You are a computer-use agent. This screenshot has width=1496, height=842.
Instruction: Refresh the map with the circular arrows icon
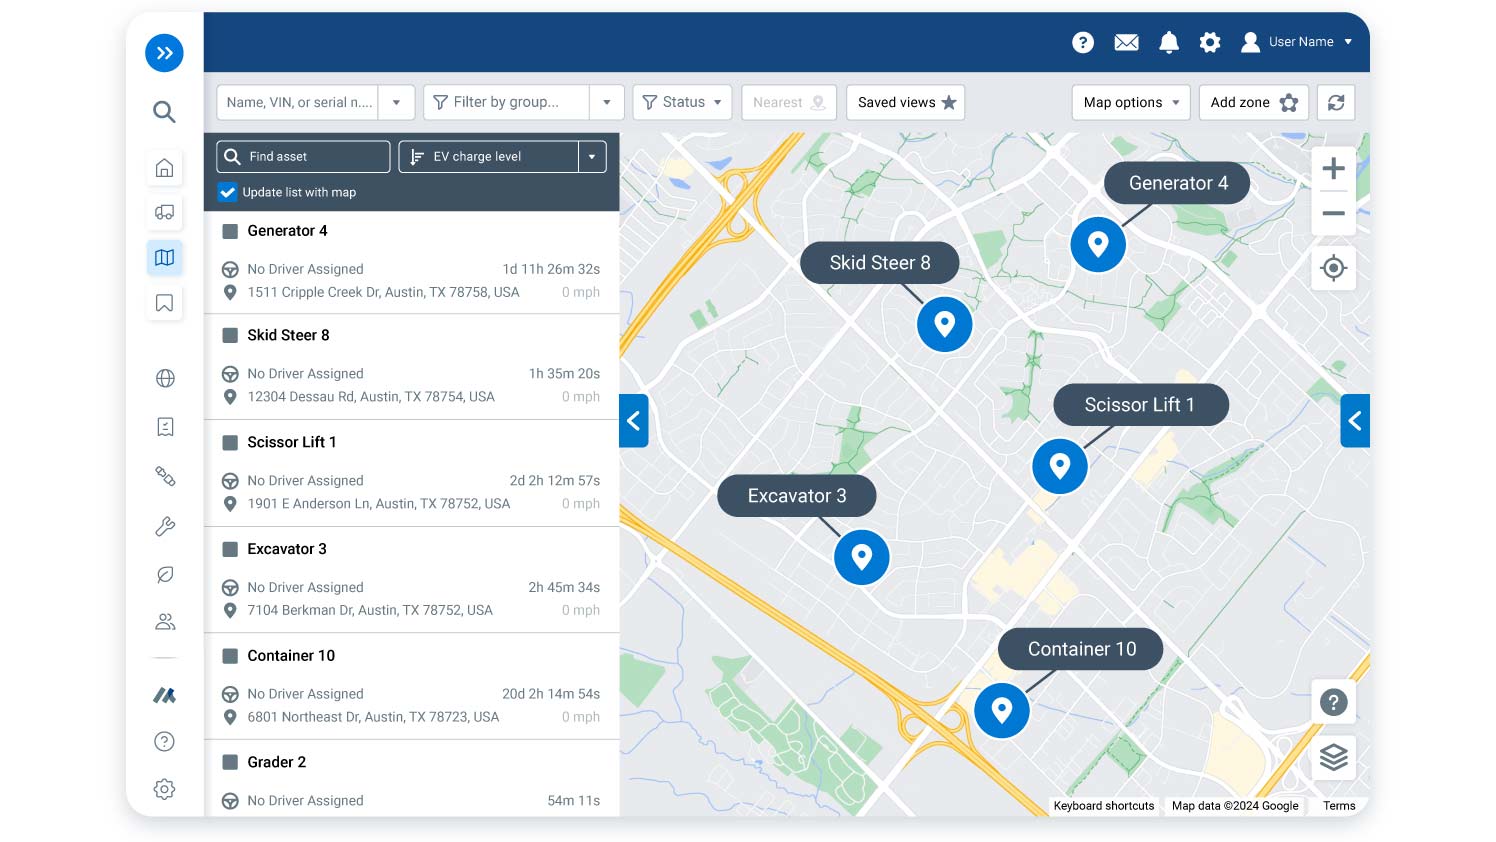[x=1335, y=102]
